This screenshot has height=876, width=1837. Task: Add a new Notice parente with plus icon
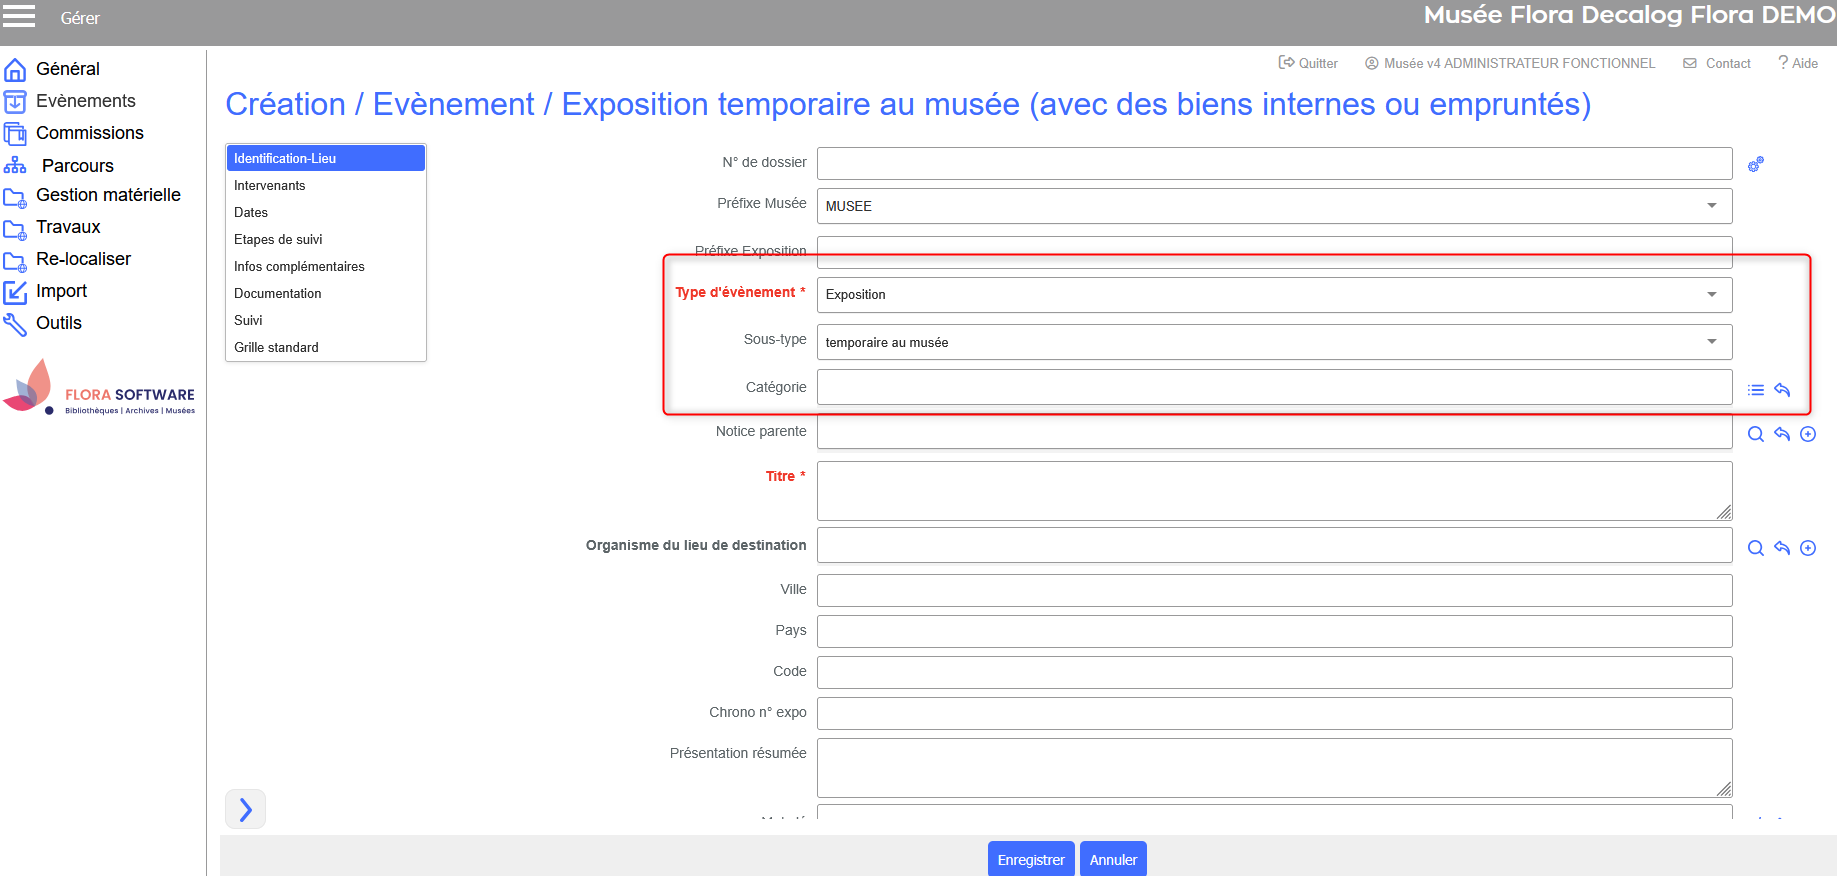click(x=1808, y=434)
